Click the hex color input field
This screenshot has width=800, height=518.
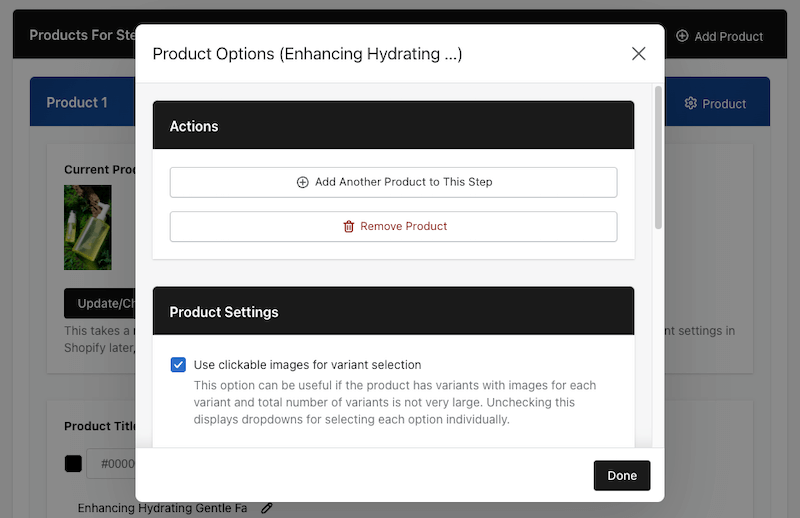[x=111, y=463]
